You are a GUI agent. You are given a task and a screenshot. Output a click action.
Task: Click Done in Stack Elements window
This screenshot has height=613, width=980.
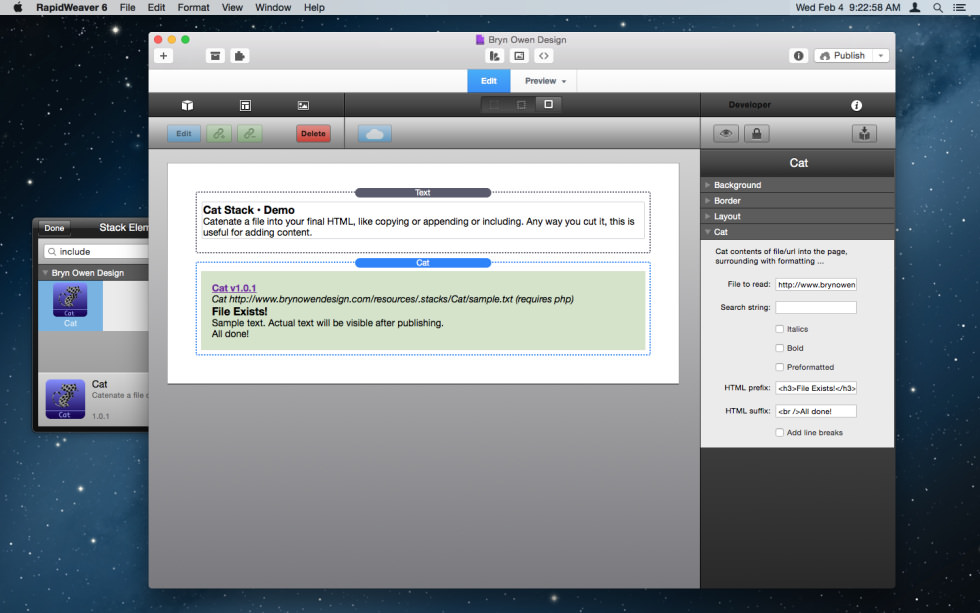tap(54, 227)
